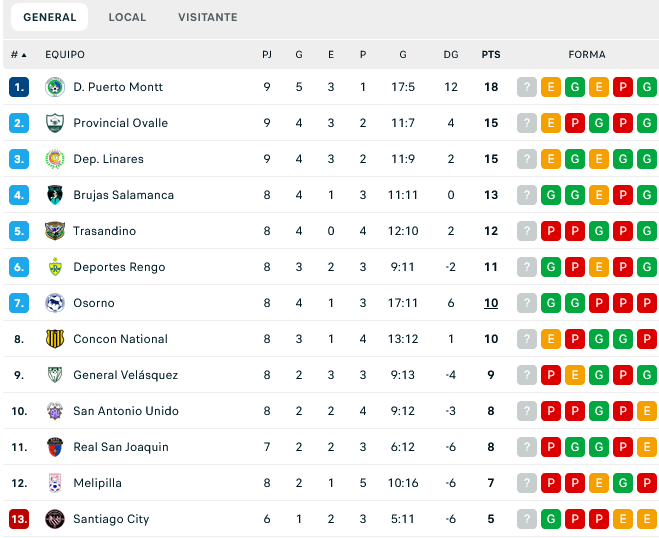The height and width of the screenshot is (538, 659).
Task: Open the Dep. Linares team link
Action: 108,159
